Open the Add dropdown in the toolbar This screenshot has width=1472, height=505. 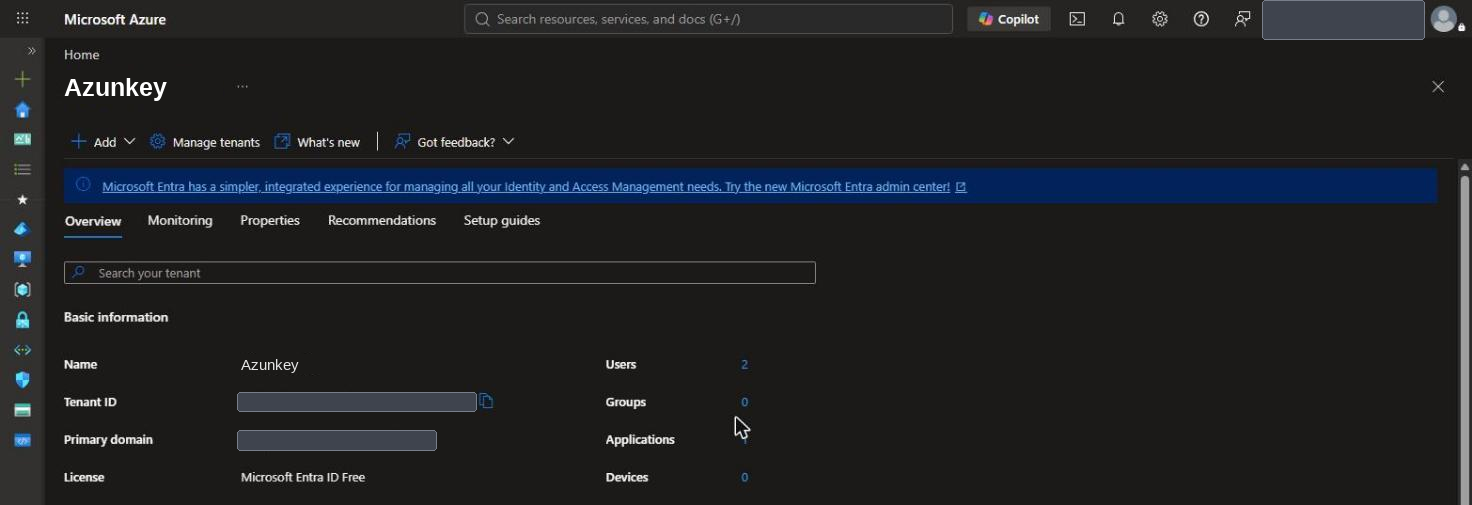click(x=103, y=142)
